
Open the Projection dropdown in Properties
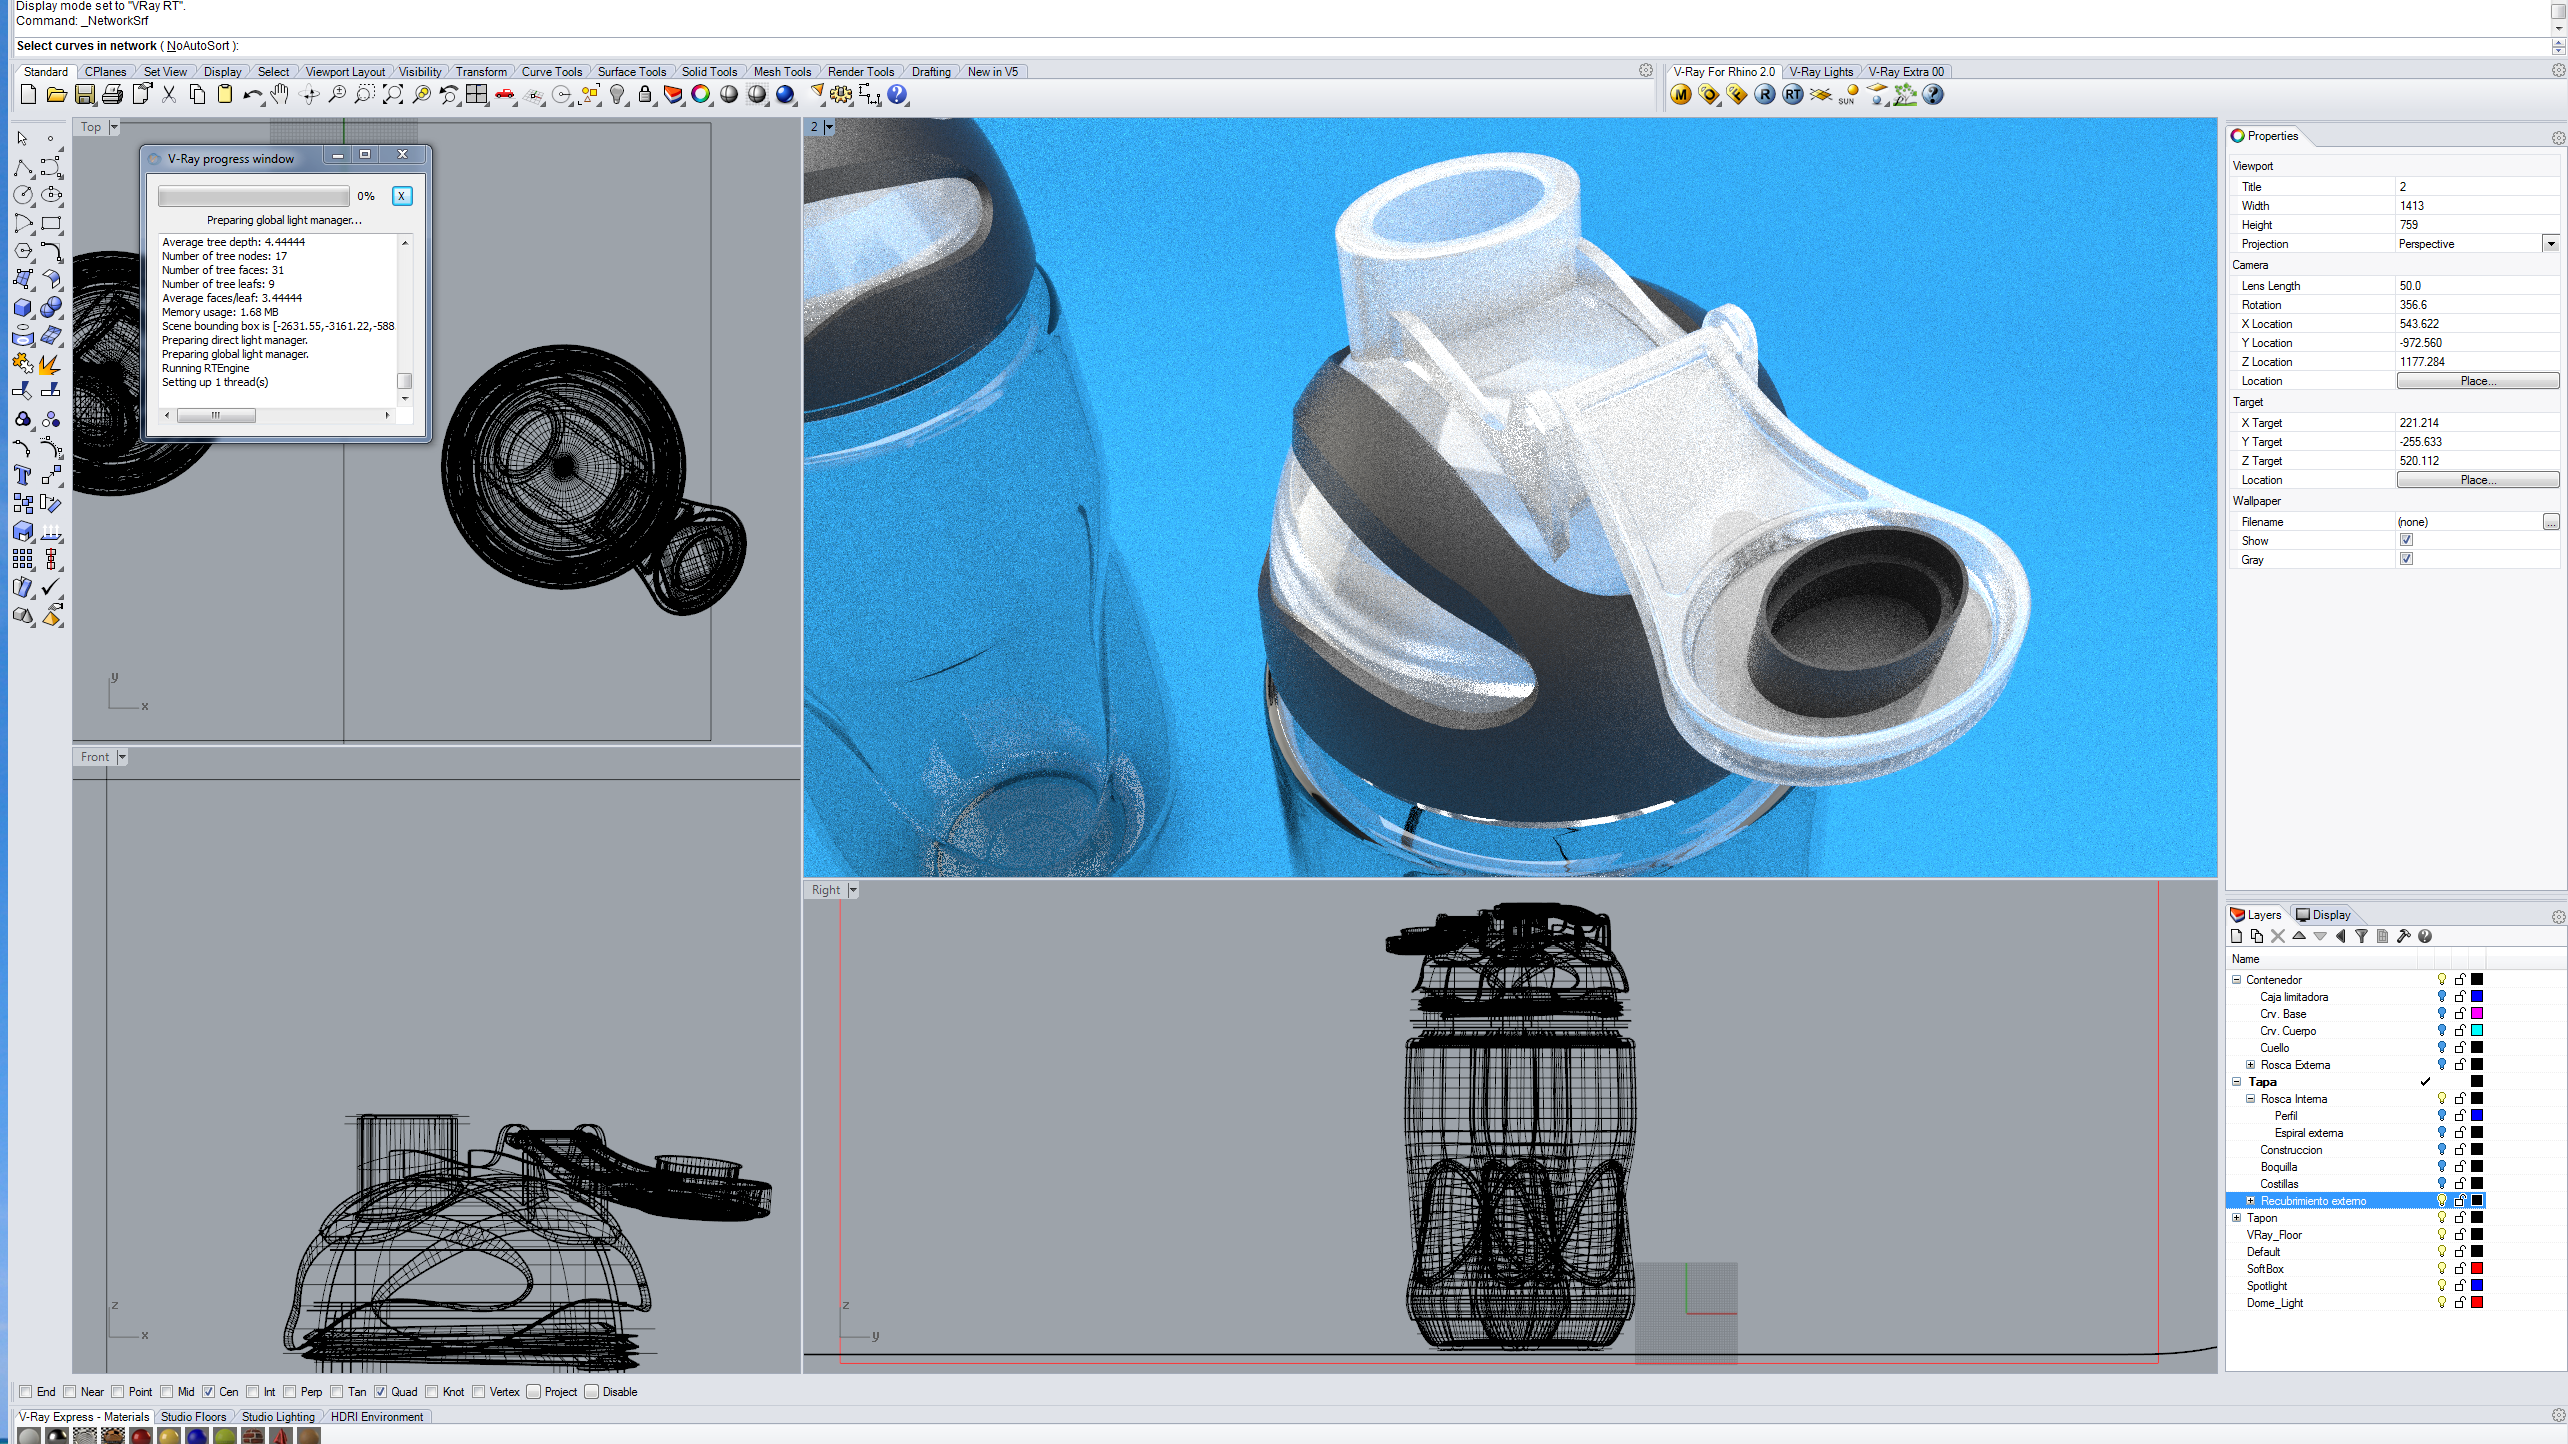pyautogui.click(x=2550, y=244)
